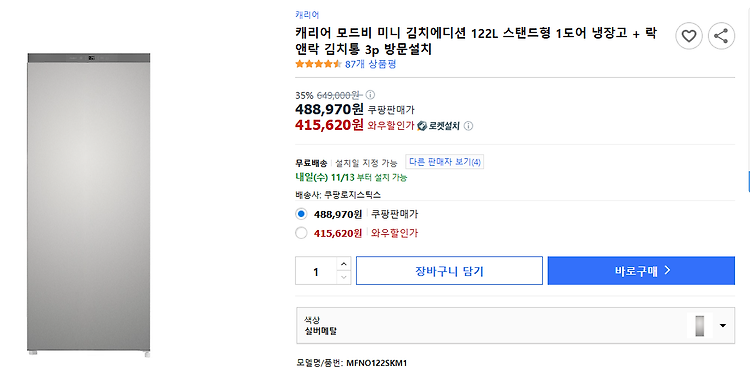The height and width of the screenshot is (368, 750).
Task: Click info icon next to 로켓설치
Action: click(469, 126)
